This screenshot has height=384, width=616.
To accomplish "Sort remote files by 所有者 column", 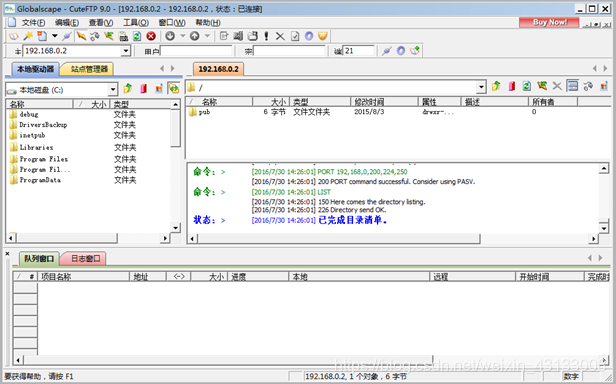I will 553,102.
